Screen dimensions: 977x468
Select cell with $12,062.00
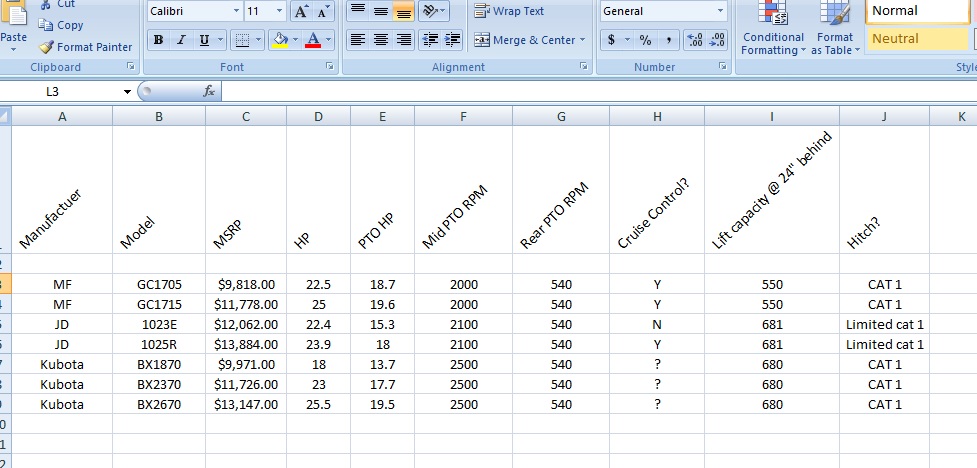(x=246, y=325)
